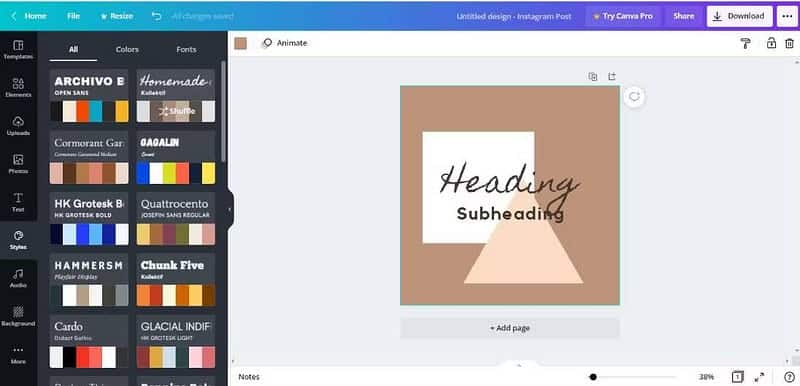This screenshot has width=800, height=386.
Task: Toggle the lock icon in toolbar
Action: [771, 43]
